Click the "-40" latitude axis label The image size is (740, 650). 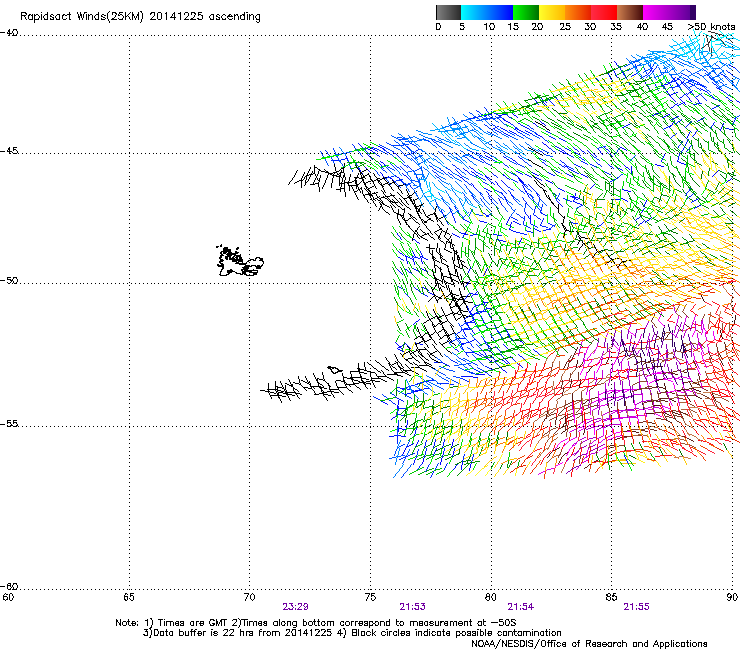[9, 33]
